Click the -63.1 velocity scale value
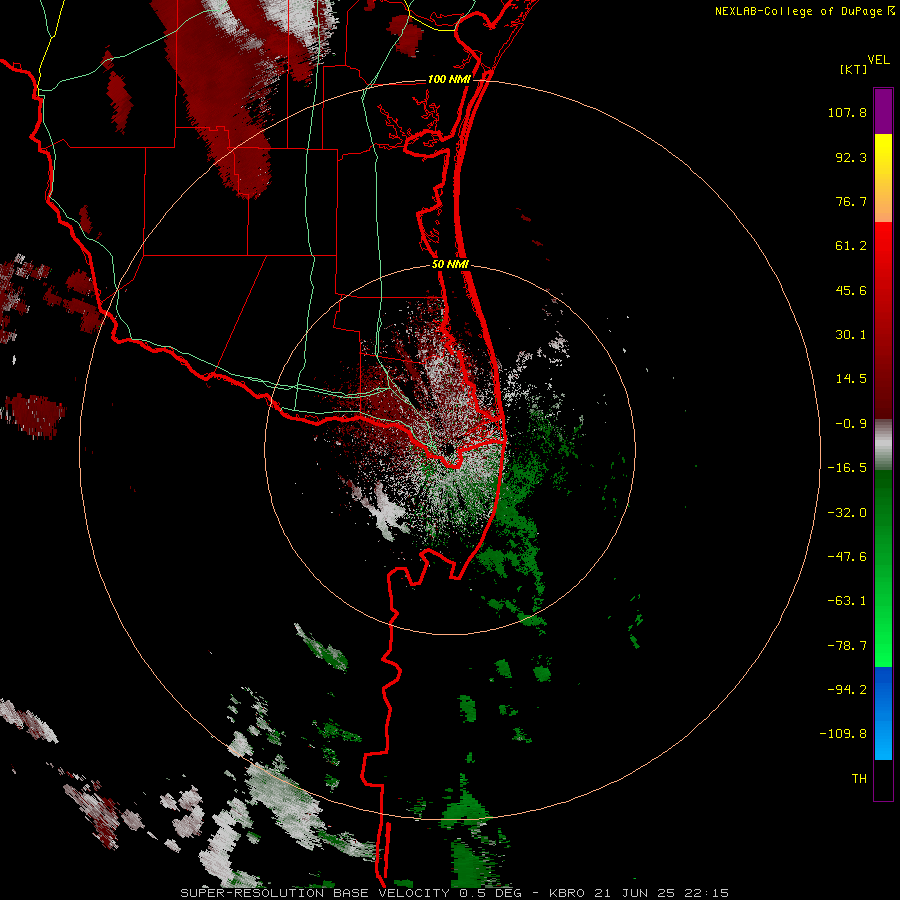Viewport: 900px width, 900px height. pos(847,601)
